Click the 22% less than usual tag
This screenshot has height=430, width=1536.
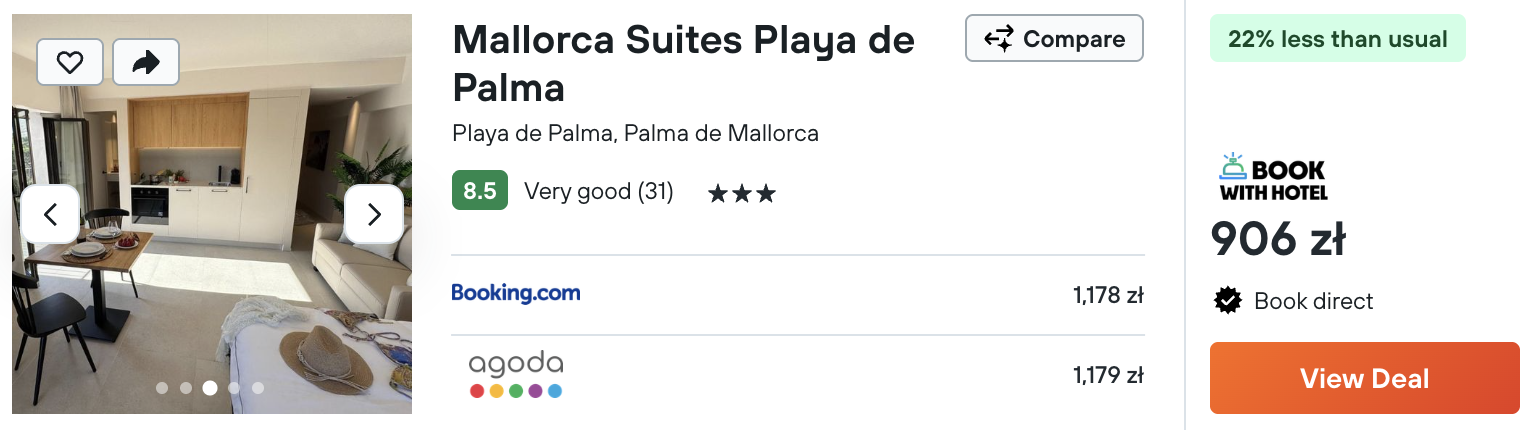coord(1338,39)
